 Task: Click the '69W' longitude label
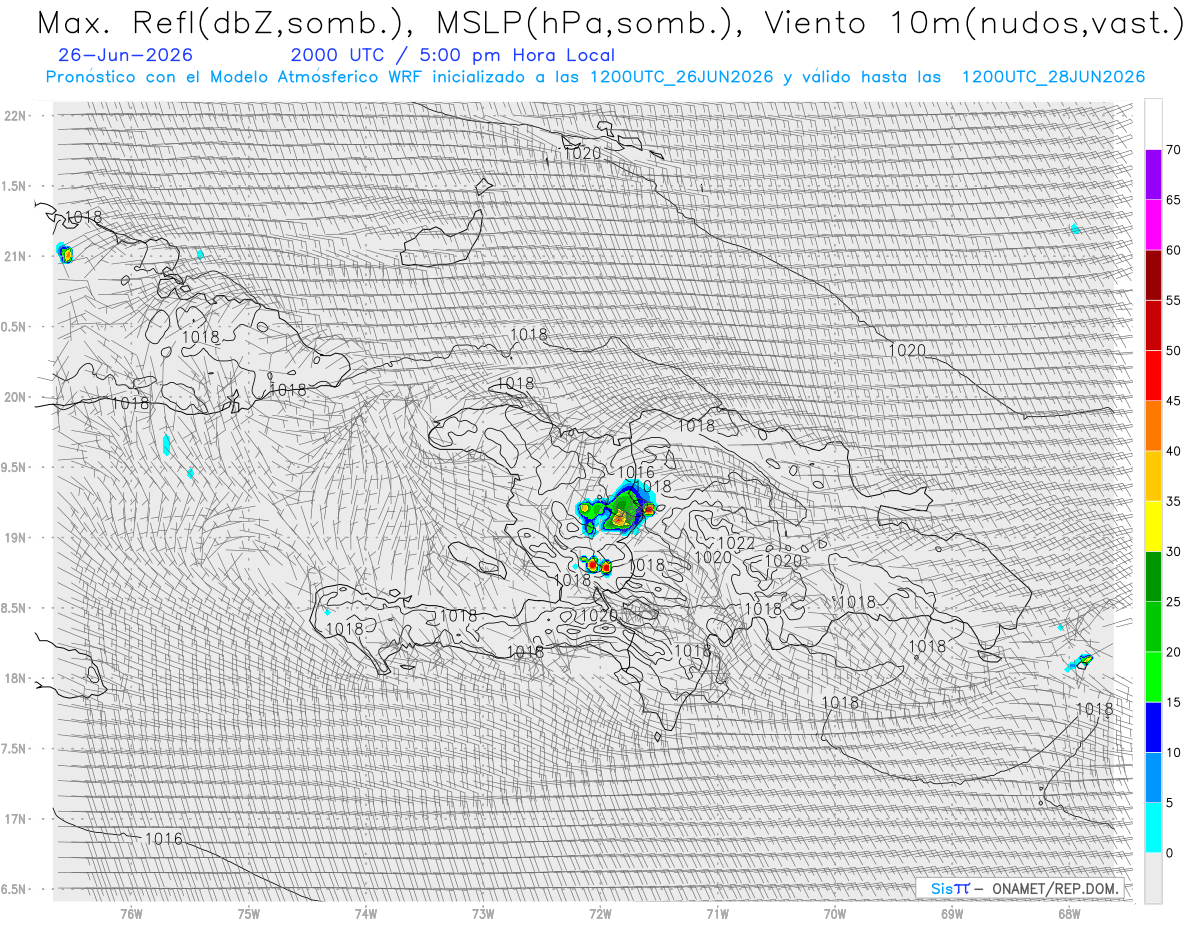tap(952, 913)
